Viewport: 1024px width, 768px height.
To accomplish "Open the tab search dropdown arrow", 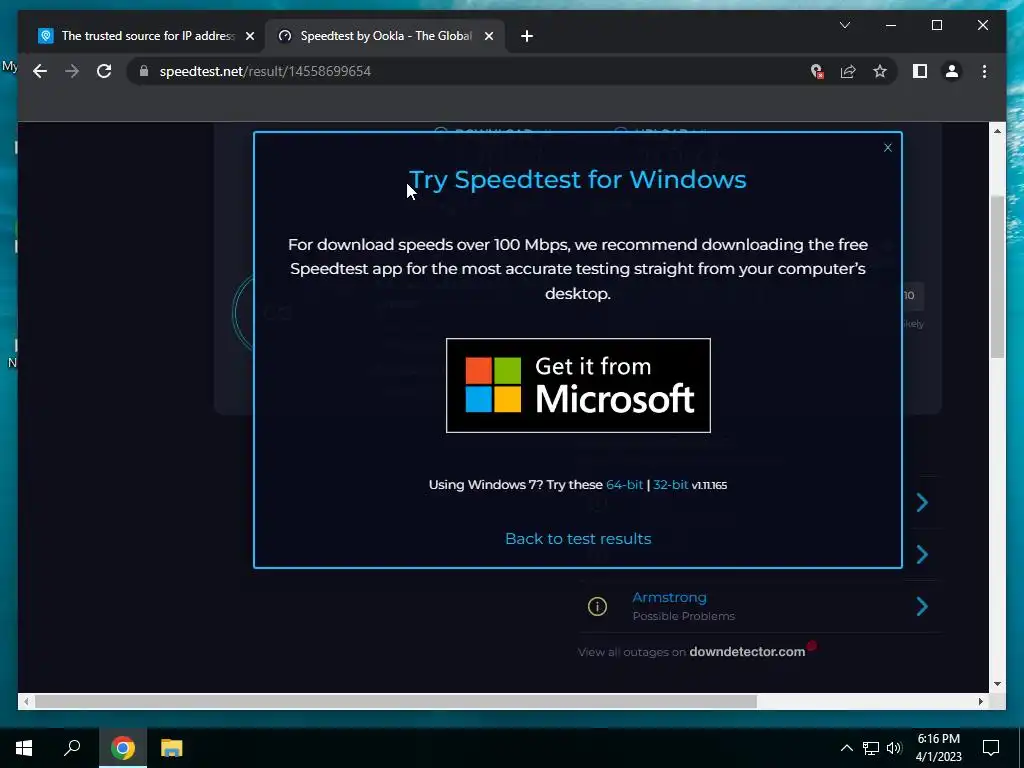I will pos(844,25).
